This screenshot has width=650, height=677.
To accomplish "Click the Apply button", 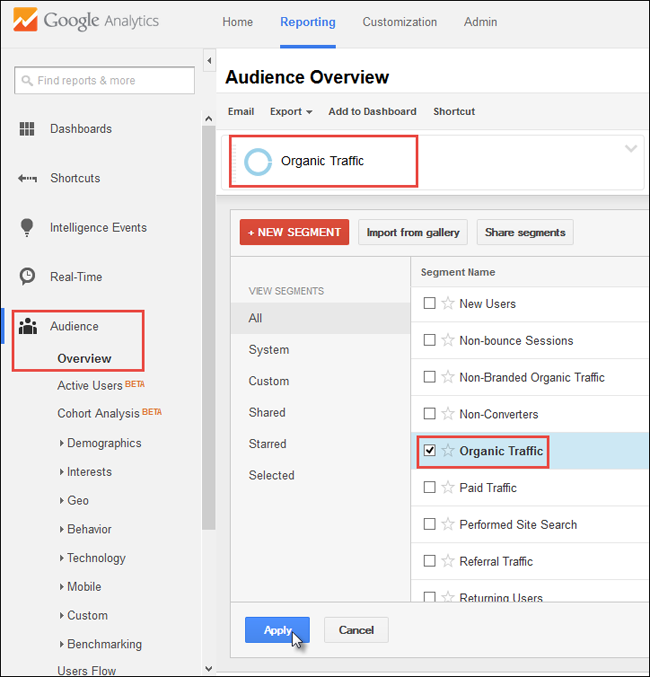I will [x=277, y=630].
